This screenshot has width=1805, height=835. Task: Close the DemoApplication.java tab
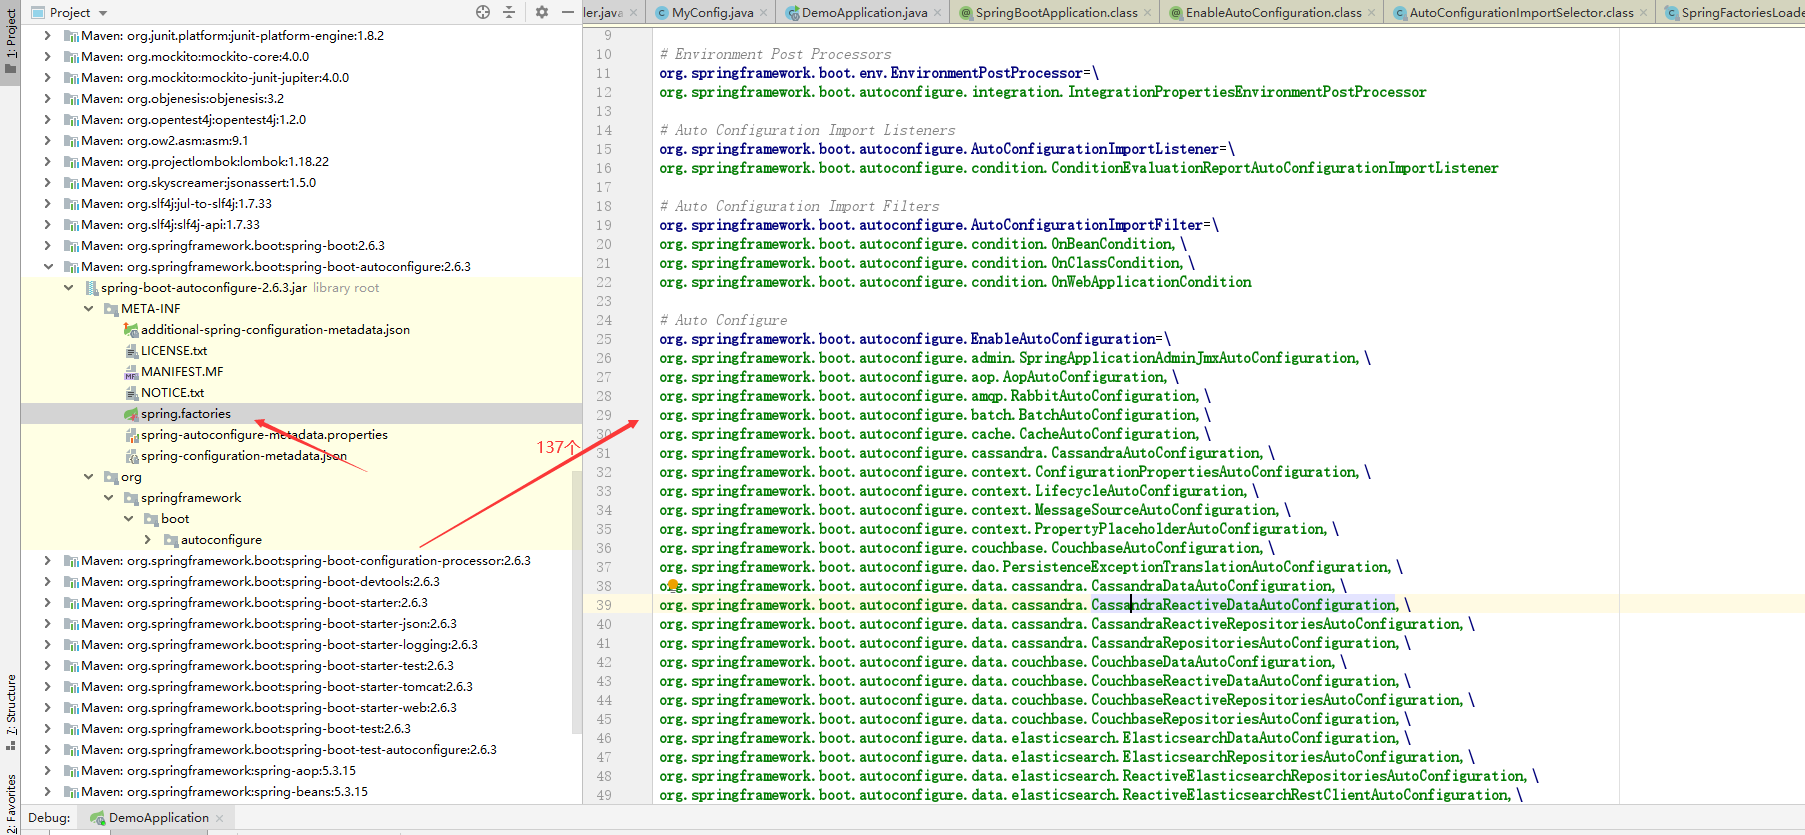938,13
